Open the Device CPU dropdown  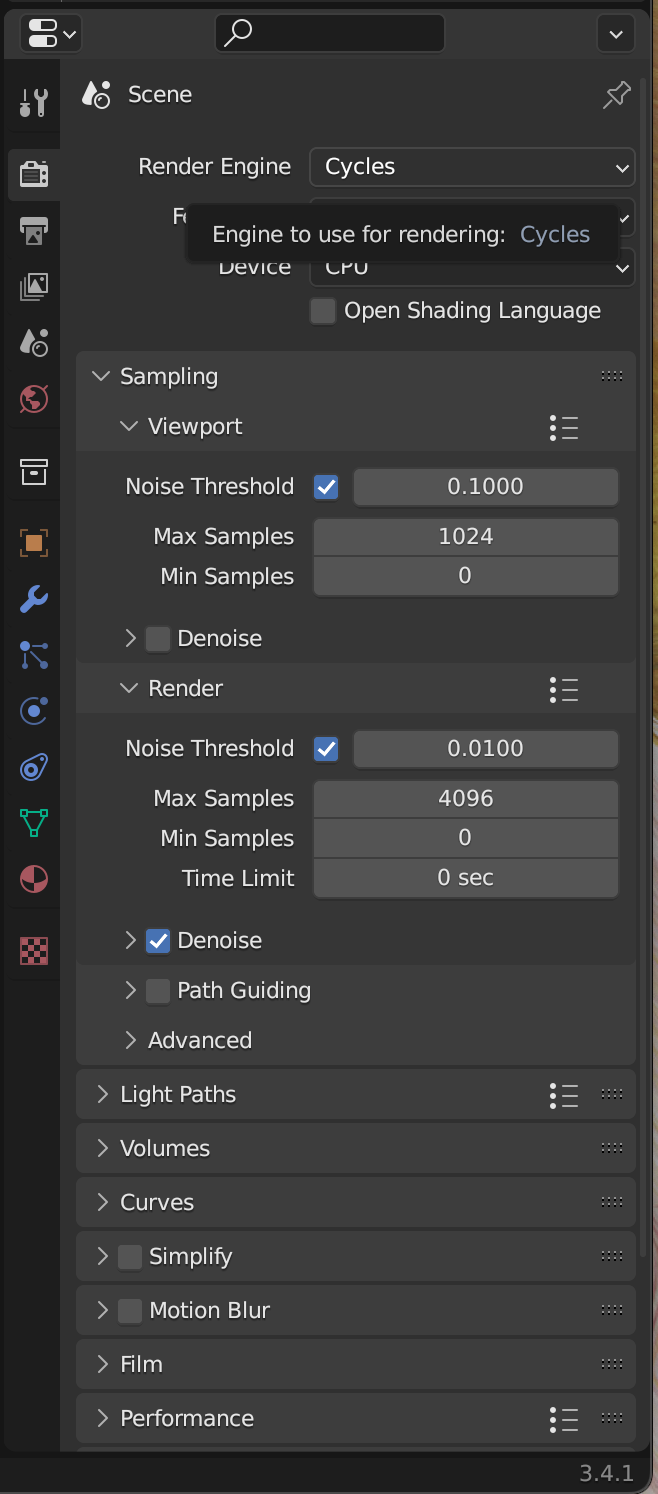[x=472, y=267]
